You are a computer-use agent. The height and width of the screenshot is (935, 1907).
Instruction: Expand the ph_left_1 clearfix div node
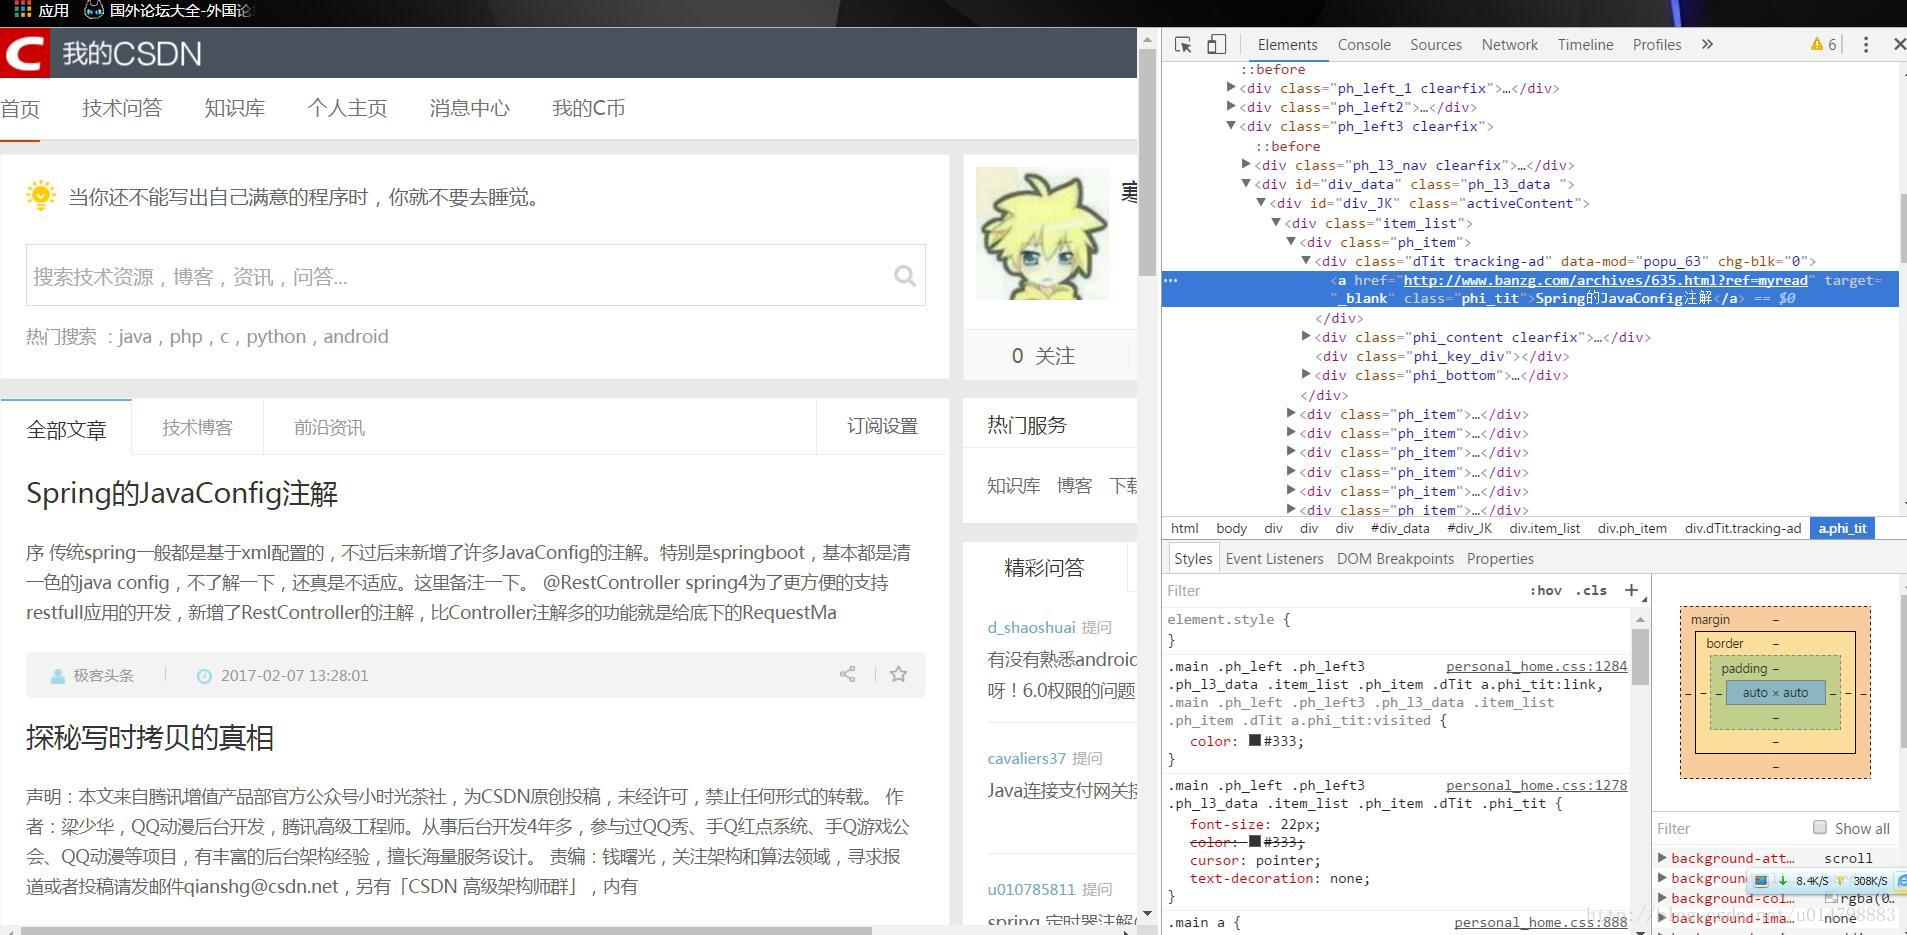[1231, 88]
